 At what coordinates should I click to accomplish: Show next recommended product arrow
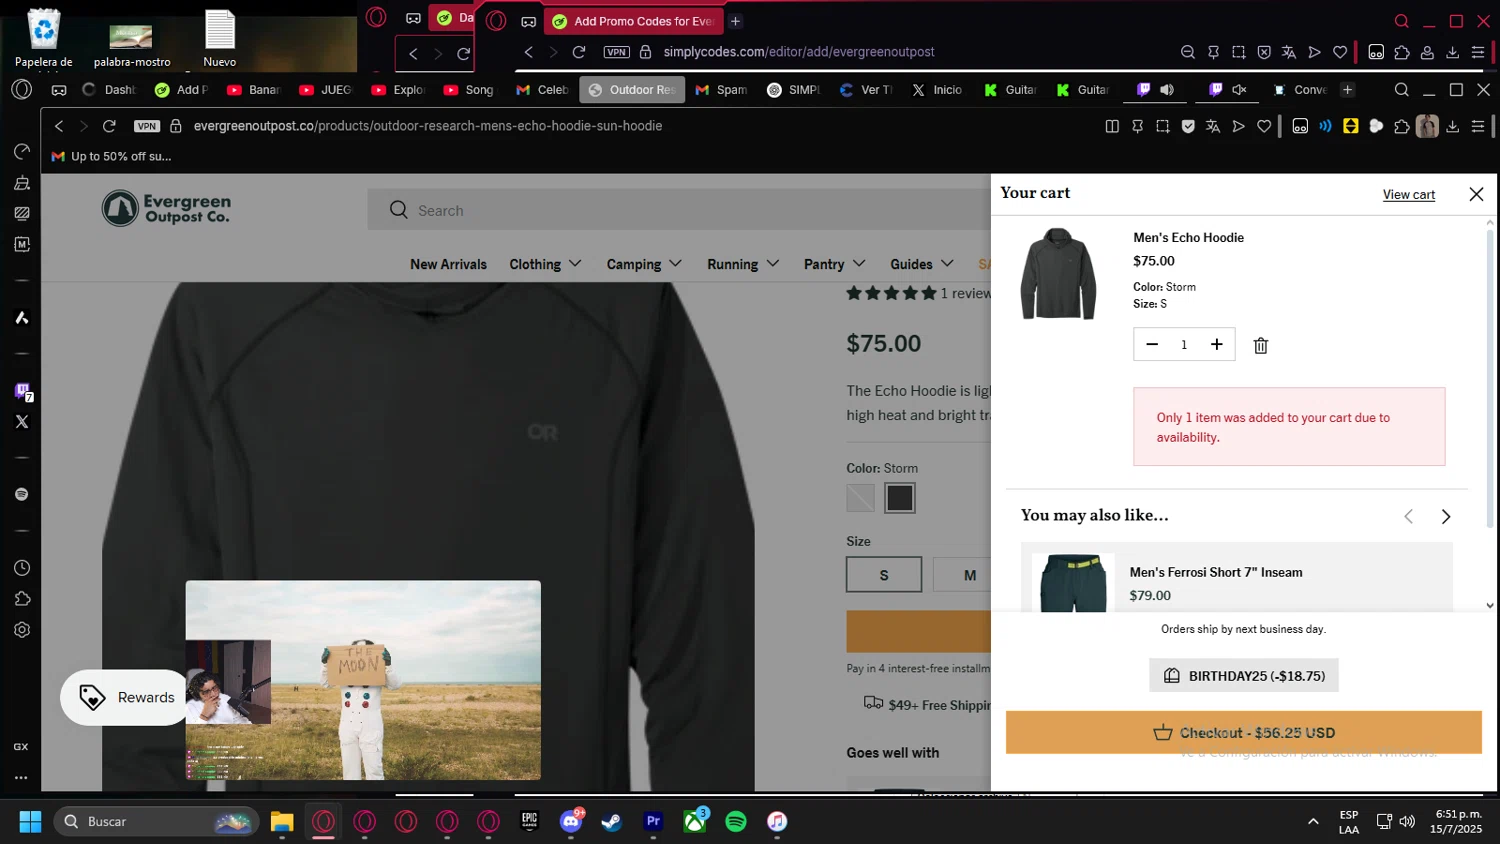tap(1445, 516)
